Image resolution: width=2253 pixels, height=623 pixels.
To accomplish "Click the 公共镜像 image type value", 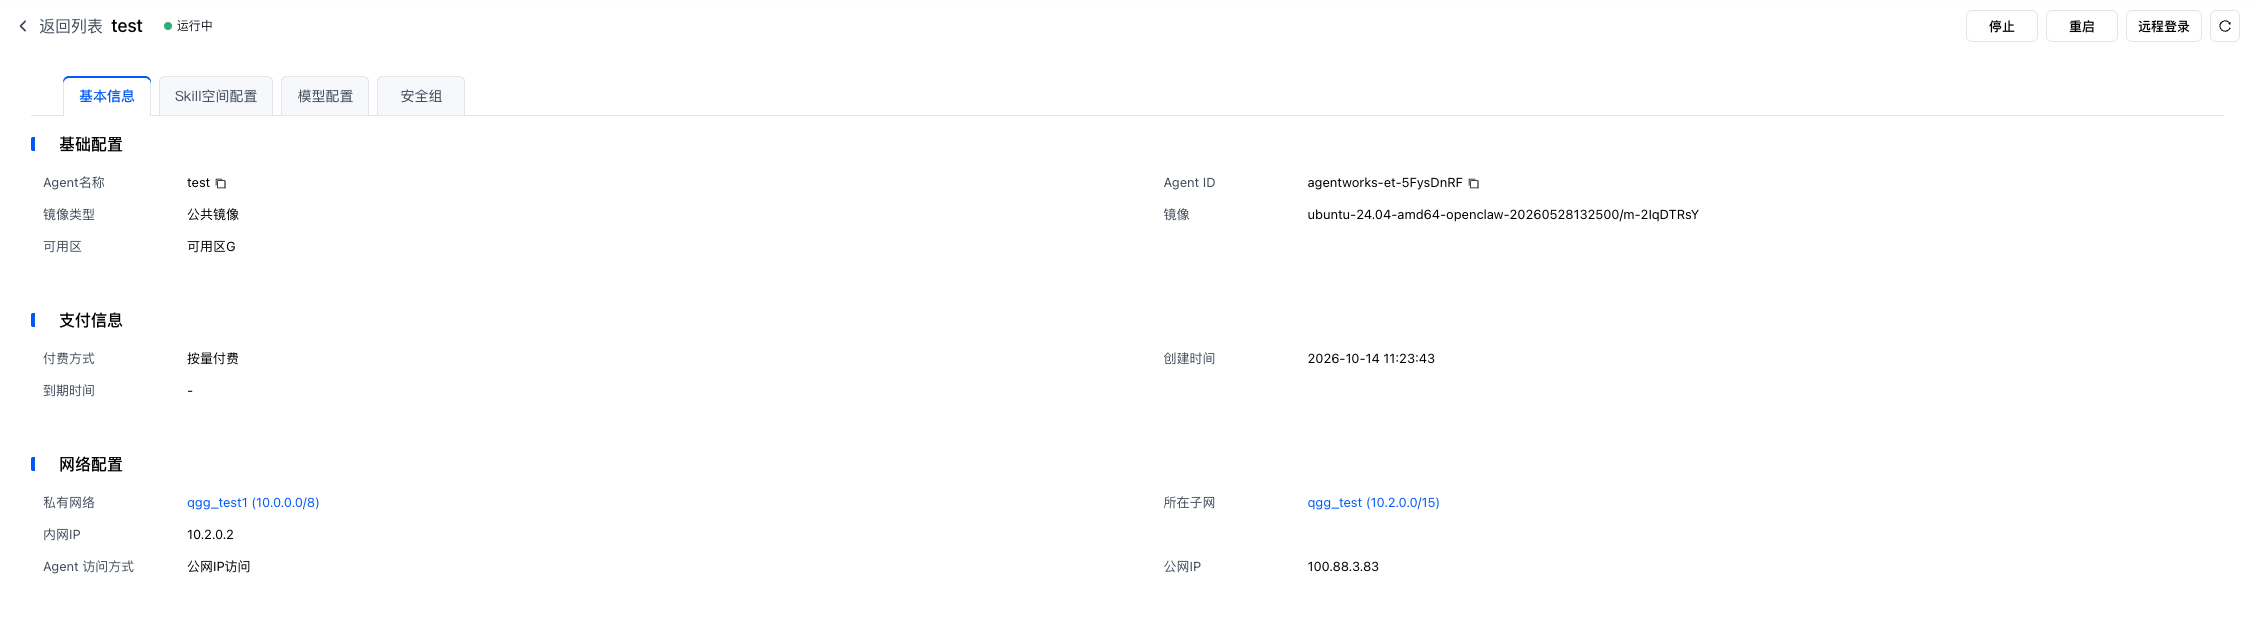I will coord(213,215).
